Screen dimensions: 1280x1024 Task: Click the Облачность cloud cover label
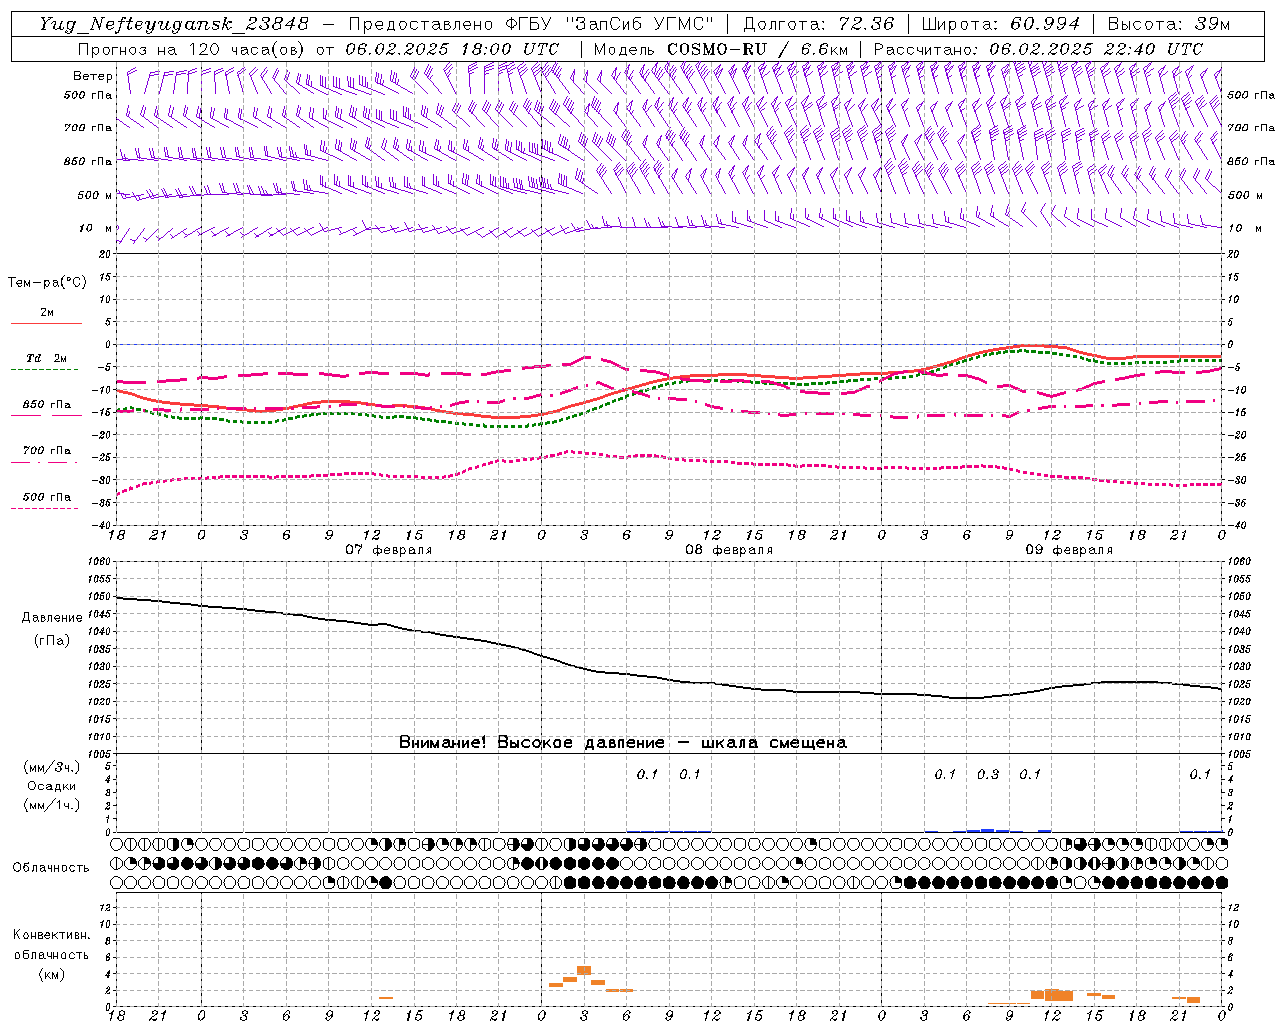[x=51, y=867]
